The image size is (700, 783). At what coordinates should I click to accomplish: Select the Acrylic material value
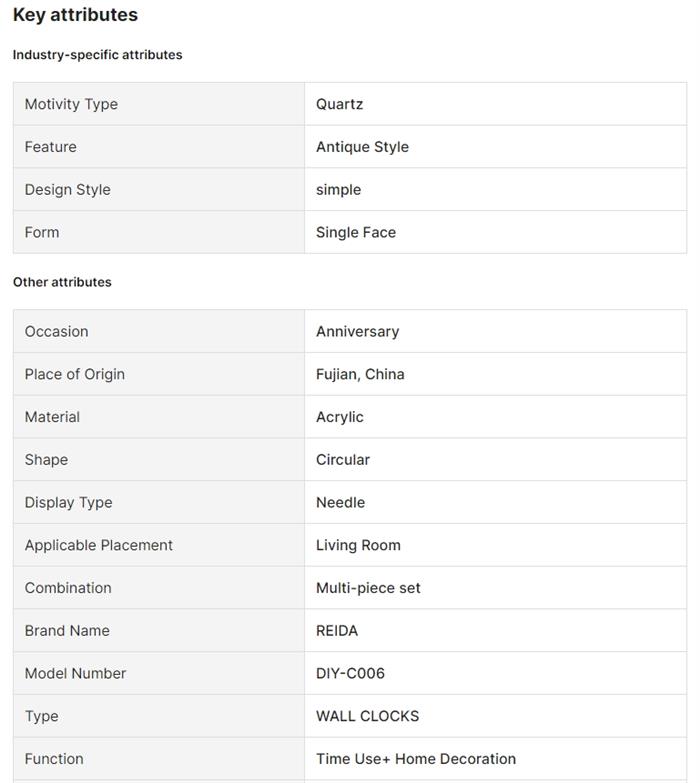pos(339,417)
